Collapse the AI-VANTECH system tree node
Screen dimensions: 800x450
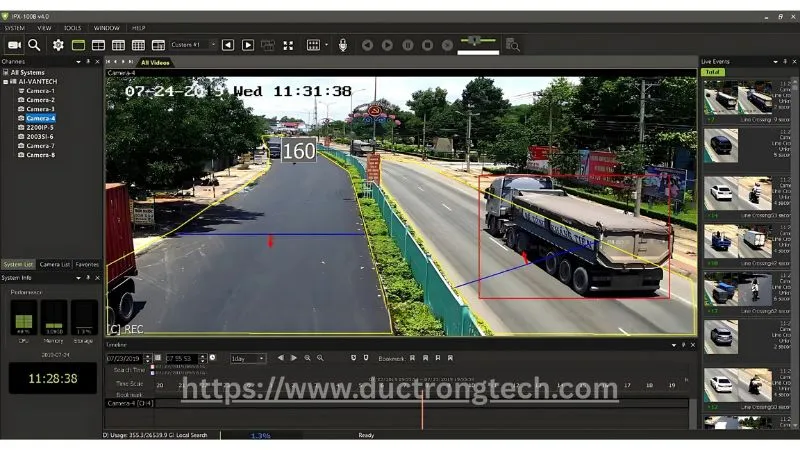5,81
